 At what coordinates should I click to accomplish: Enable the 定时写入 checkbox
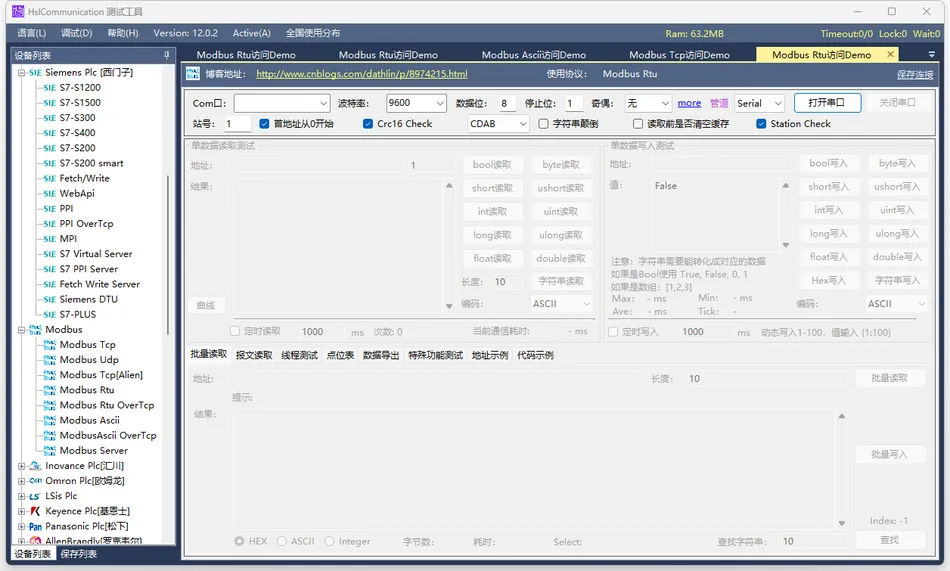click(613, 332)
